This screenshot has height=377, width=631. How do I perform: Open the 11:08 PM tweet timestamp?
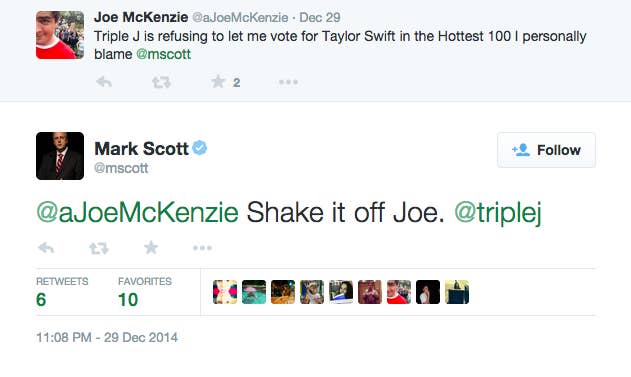click(107, 337)
